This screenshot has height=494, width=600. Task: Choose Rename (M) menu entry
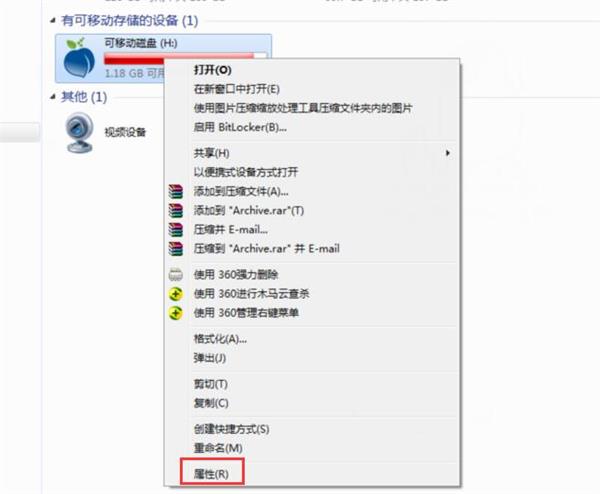click(x=218, y=448)
